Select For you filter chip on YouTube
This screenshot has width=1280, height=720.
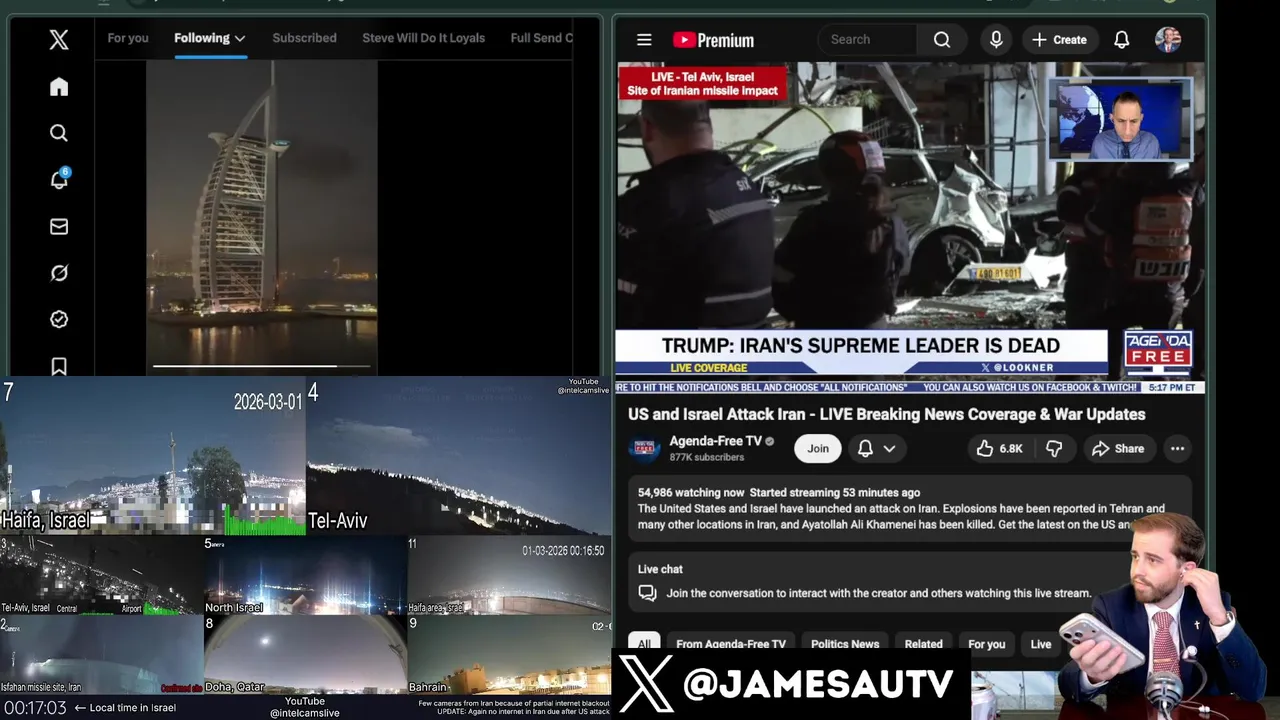click(986, 644)
